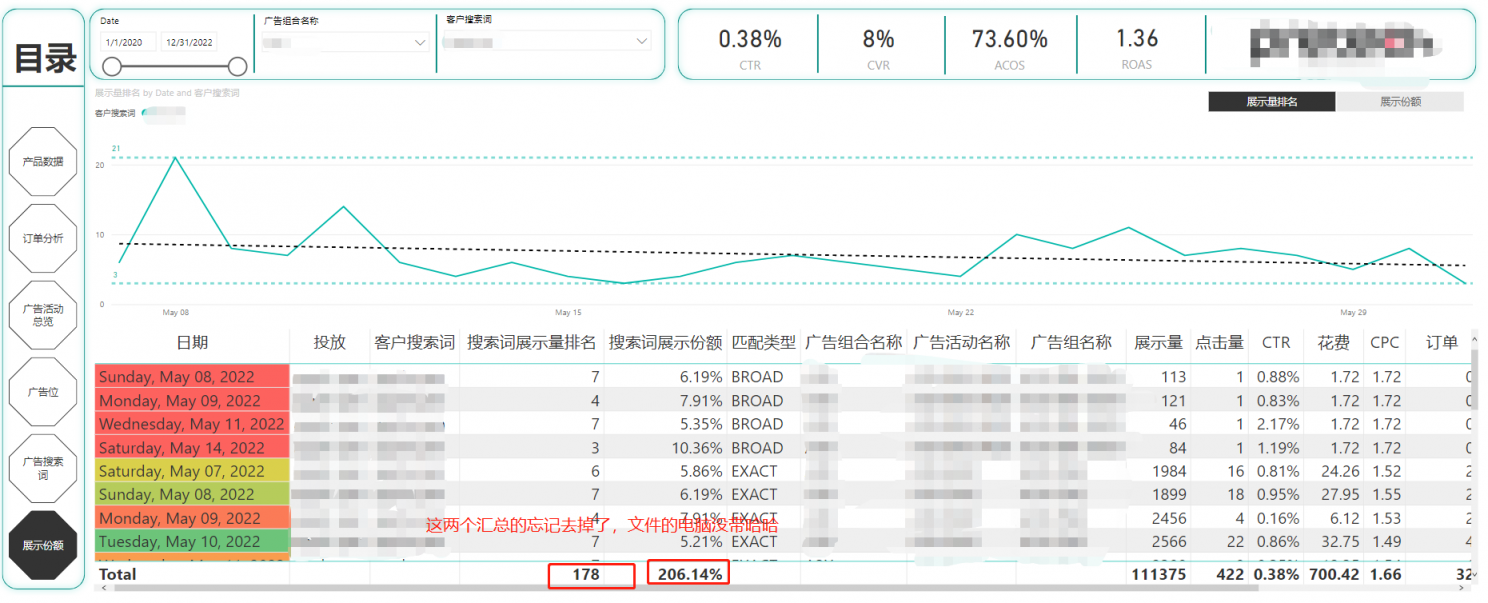Sort the table by the CTR column
Viewport: 1488px width, 603px height.
[x=1277, y=342]
